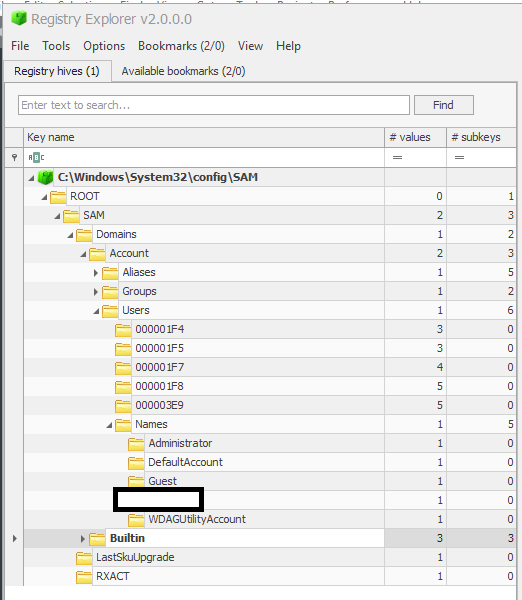
Task: Click the LastSkuUpgrade folder icon
Action: tap(84, 558)
